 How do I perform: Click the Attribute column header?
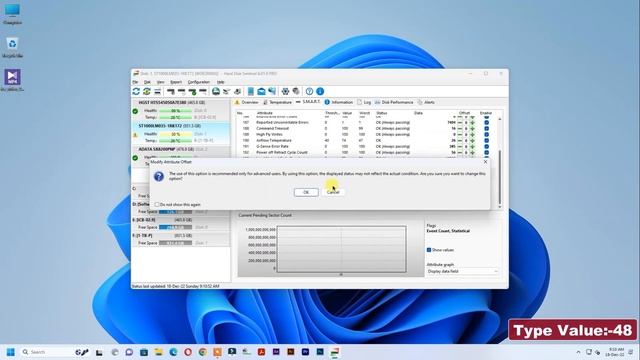264,113
